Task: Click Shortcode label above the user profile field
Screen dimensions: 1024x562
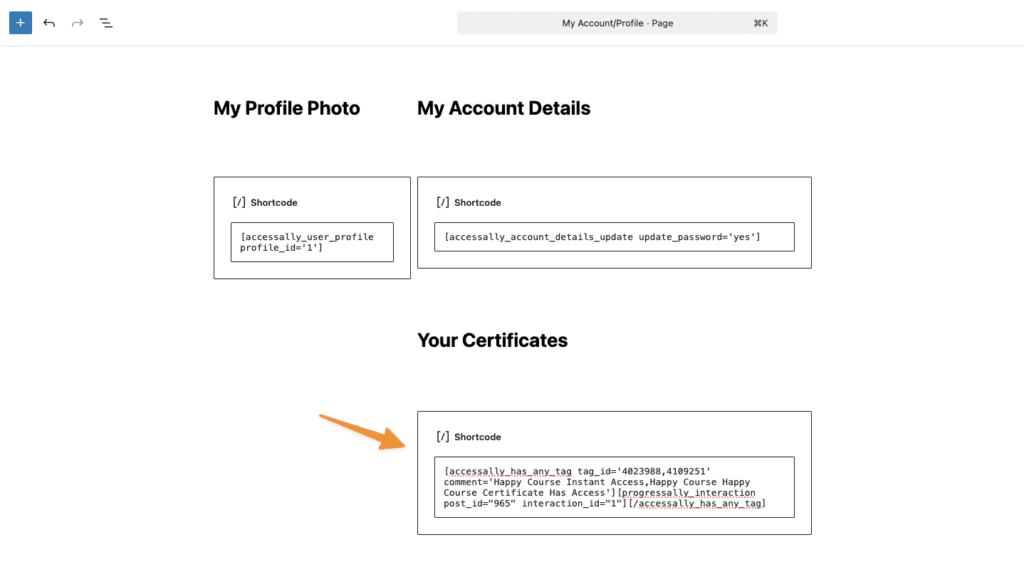Action: tap(274, 203)
